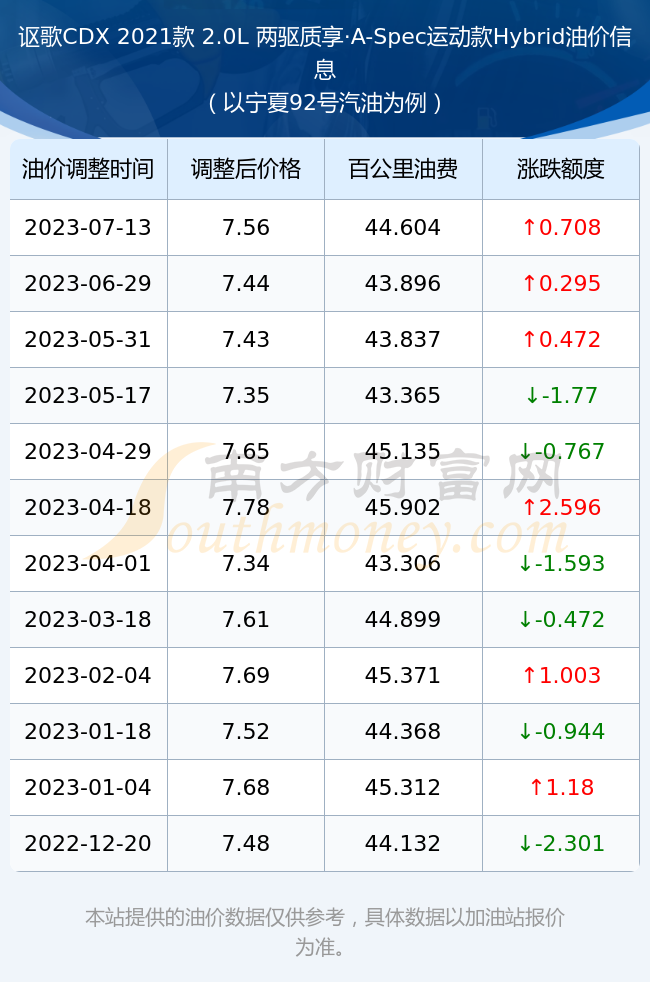Select the 2023-03-18 date cell
This screenshot has width=650, height=1000.
[x=88, y=619]
